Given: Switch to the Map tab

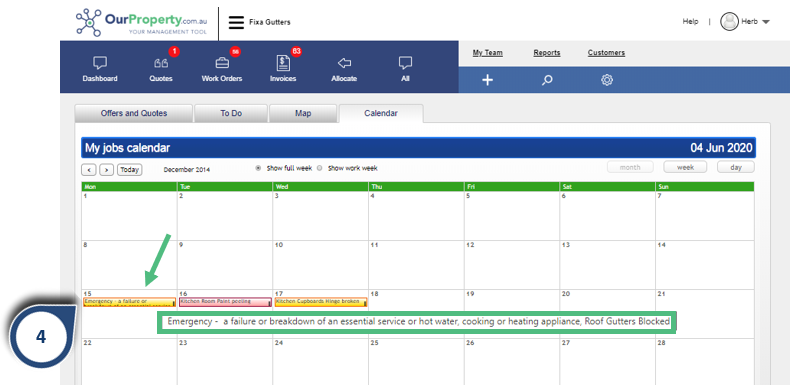Looking at the screenshot, I should coord(303,113).
